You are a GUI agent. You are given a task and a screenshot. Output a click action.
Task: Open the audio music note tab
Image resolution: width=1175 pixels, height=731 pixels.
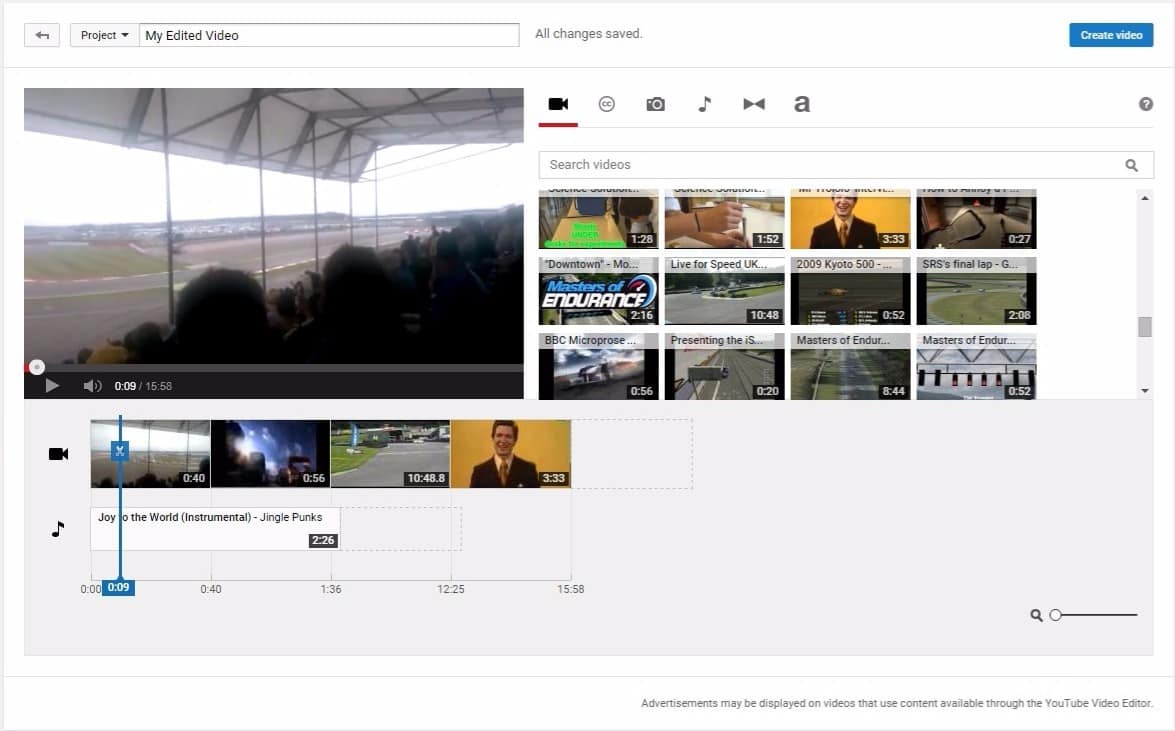(x=704, y=104)
